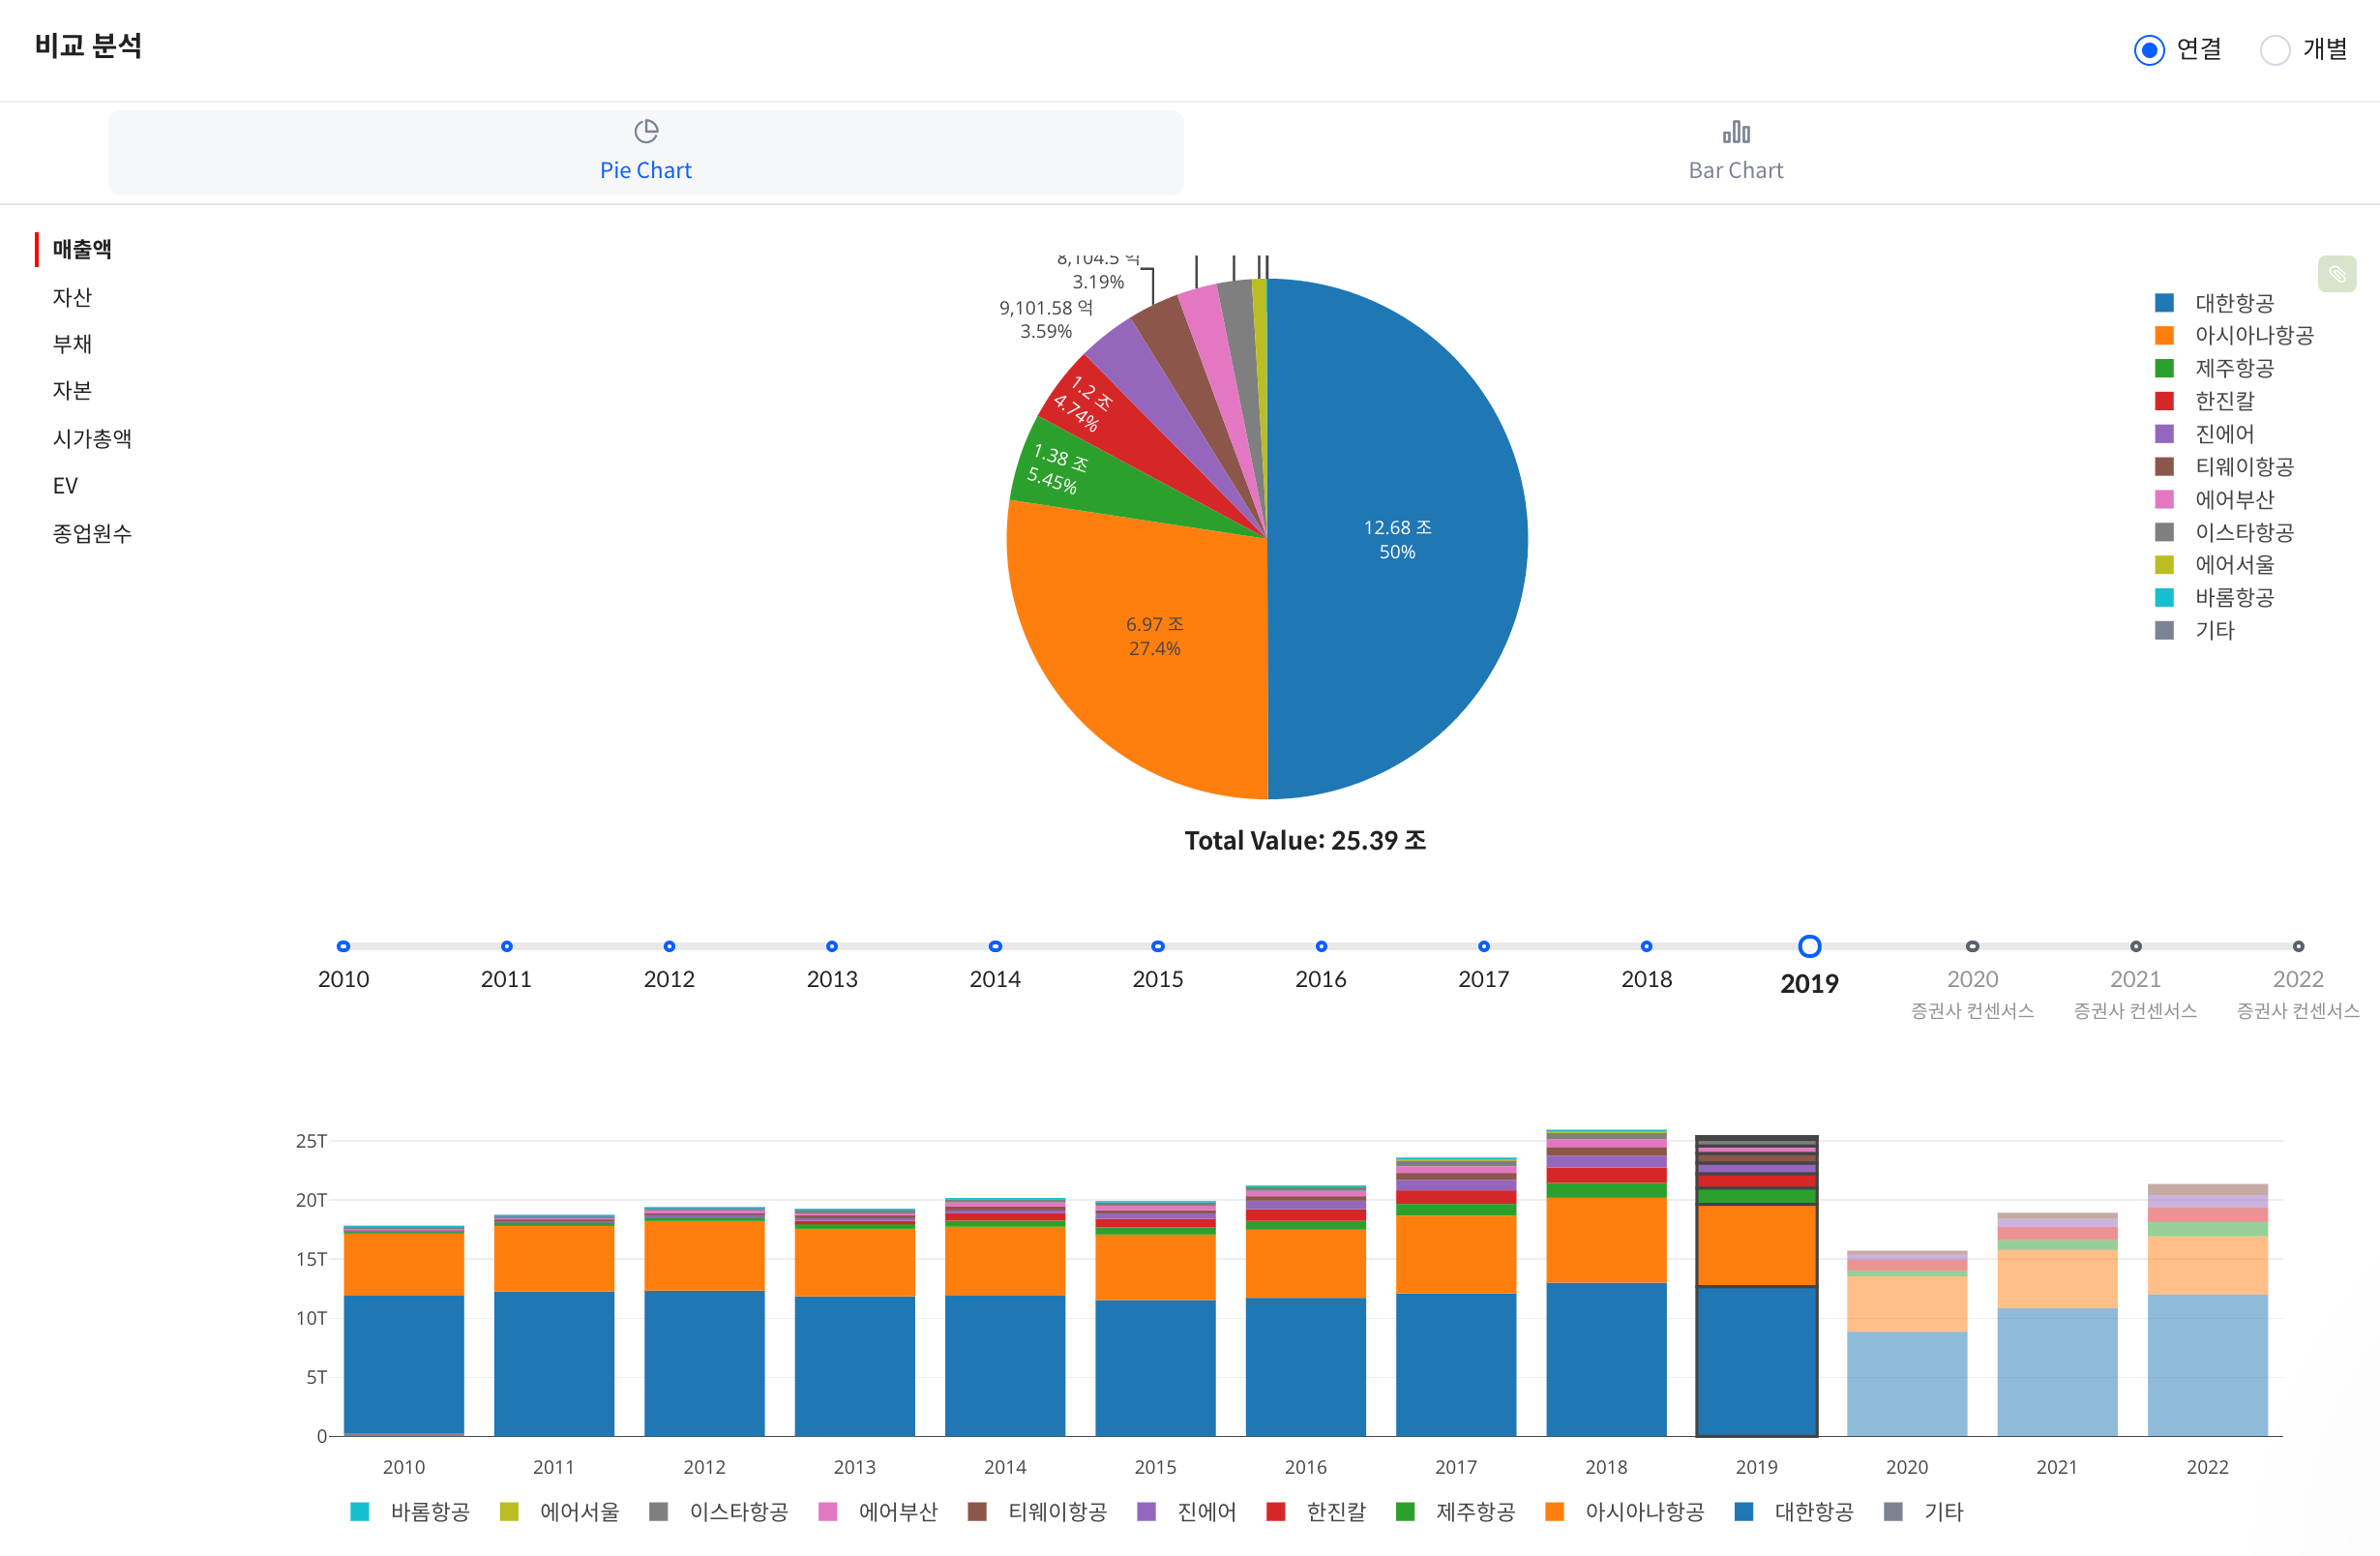Select year 2012 on the timeline
The width and height of the screenshot is (2380, 1556).
(669, 946)
